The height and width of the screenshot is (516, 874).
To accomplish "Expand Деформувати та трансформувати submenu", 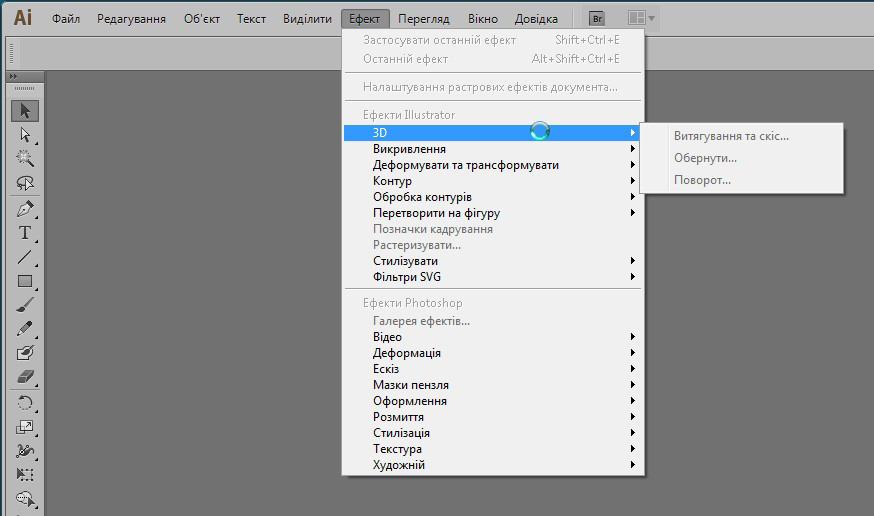I will tap(493, 165).
